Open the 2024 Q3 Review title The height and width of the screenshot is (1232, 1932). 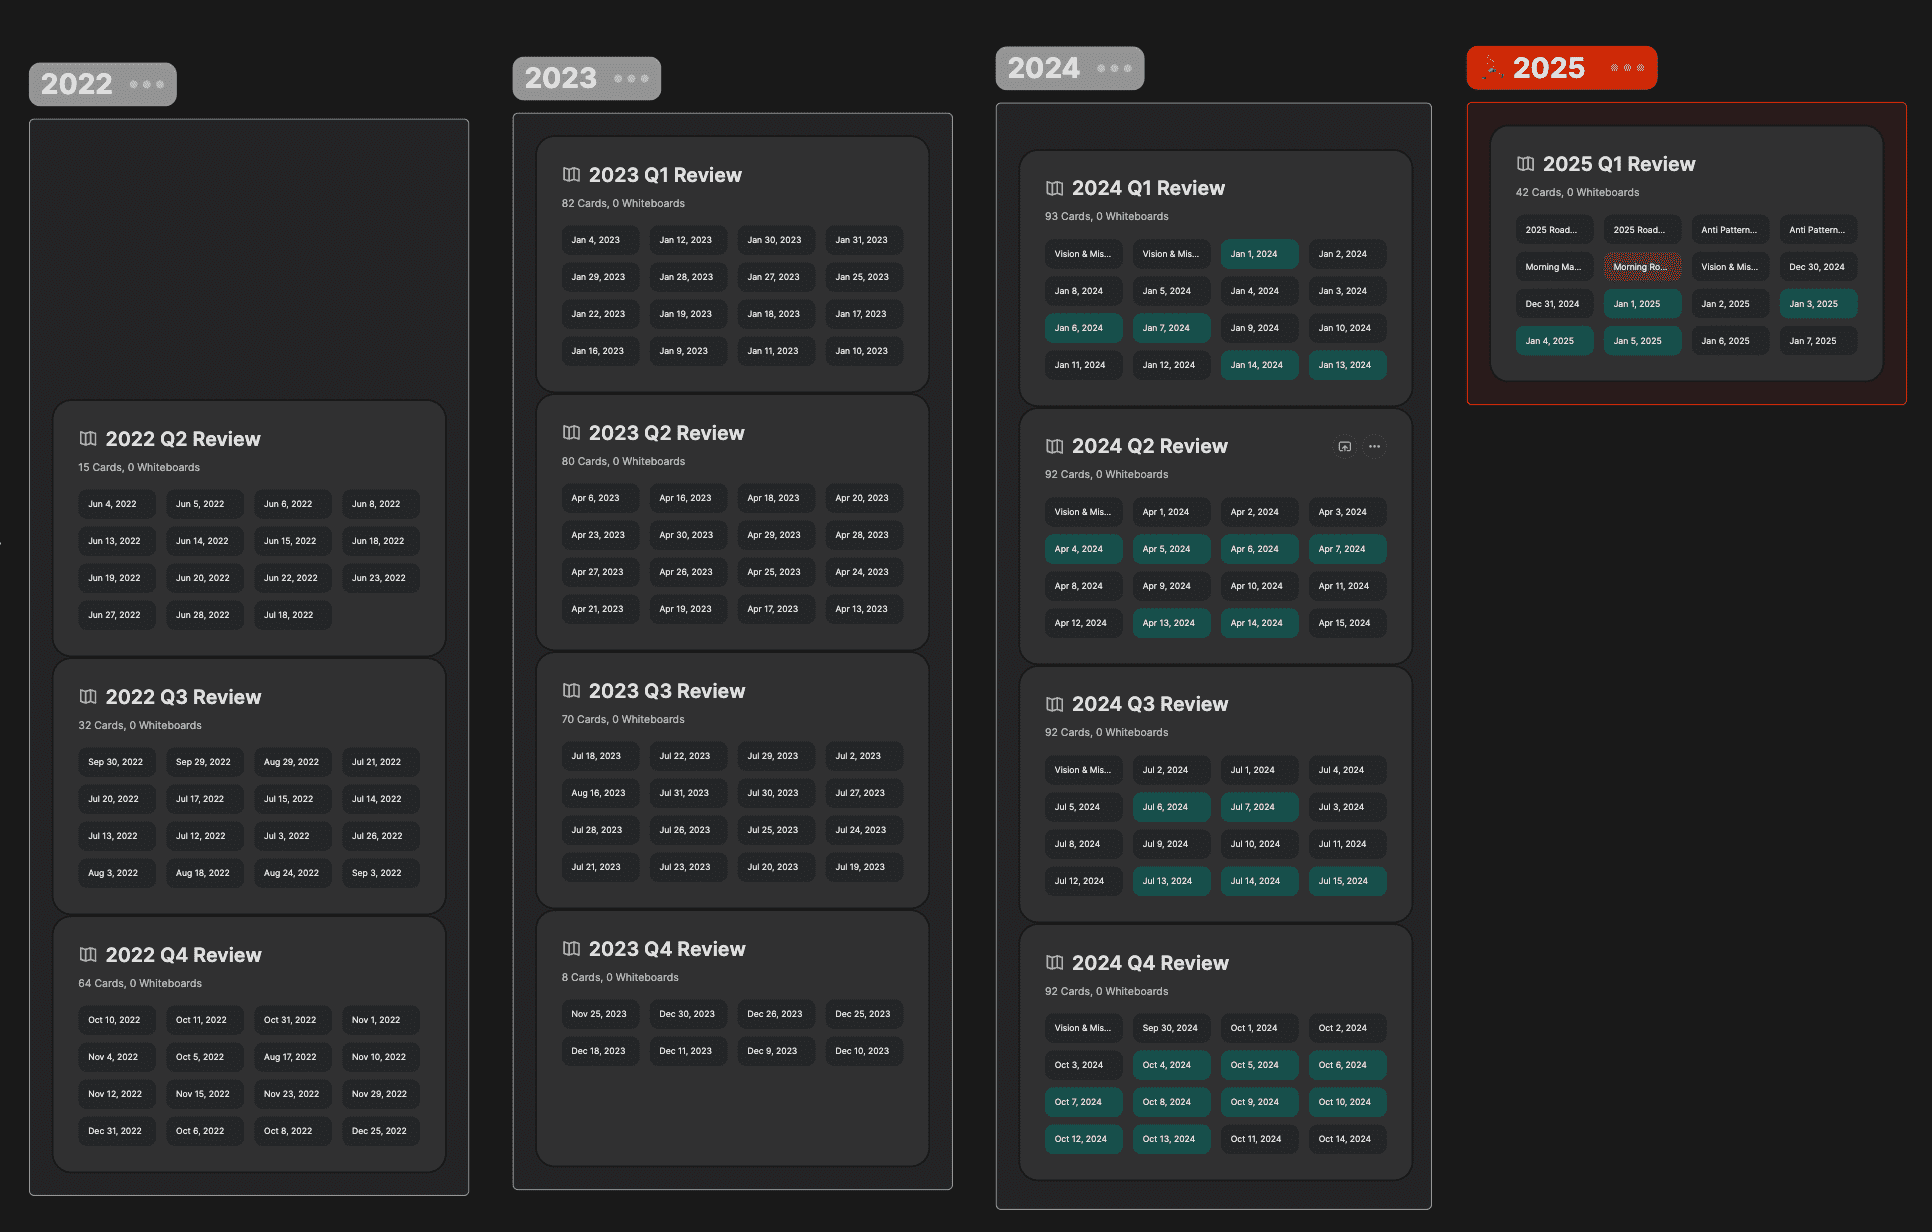1150,704
